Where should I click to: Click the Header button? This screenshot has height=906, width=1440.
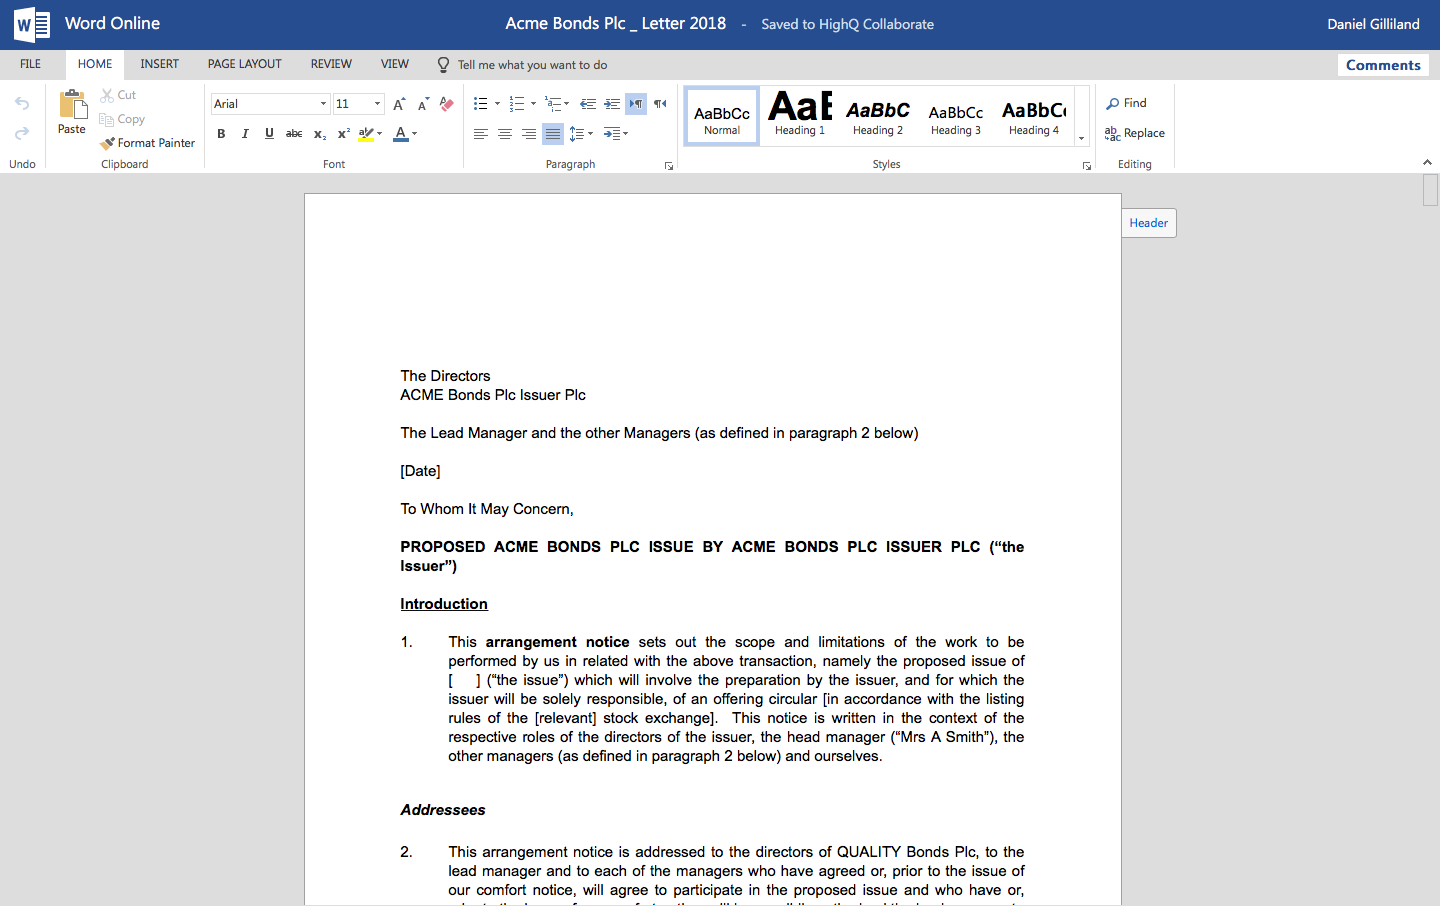pos(1149,223)
